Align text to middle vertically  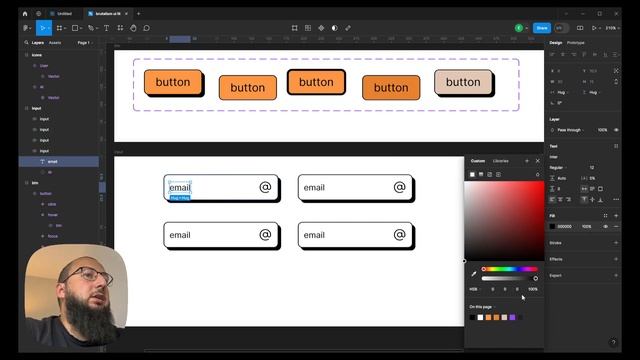[x=592, y=200]
